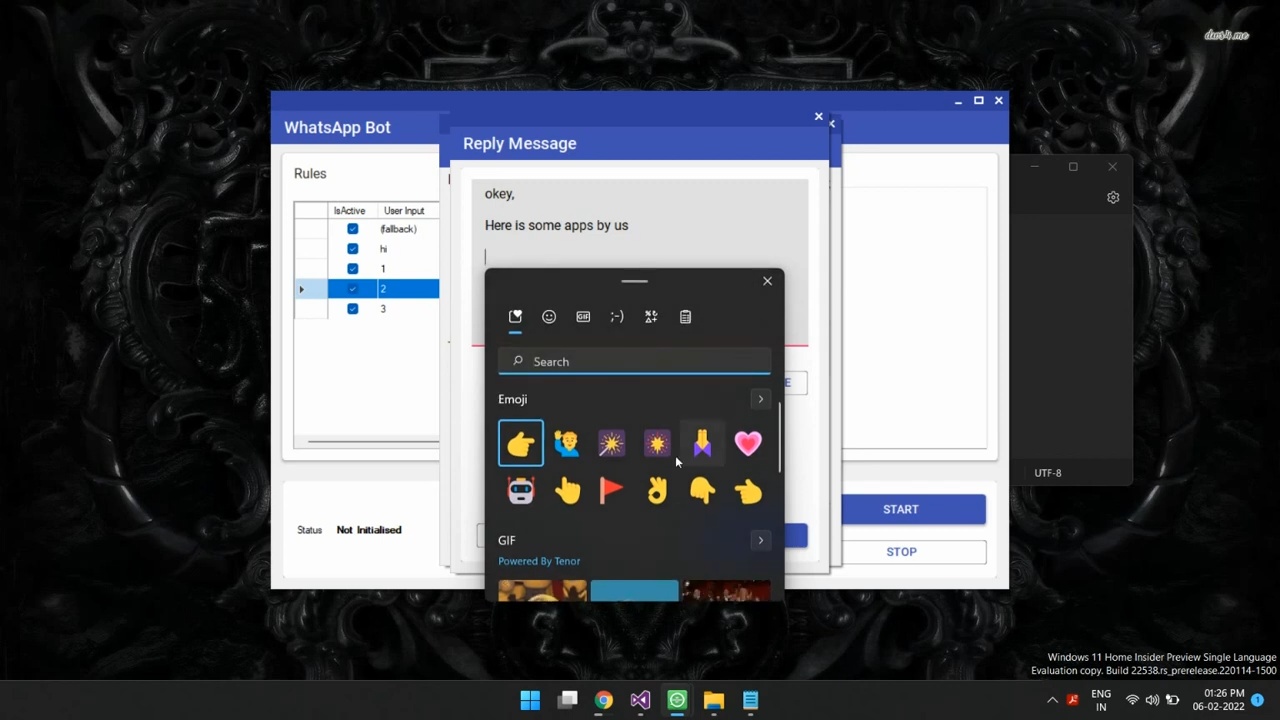Select the (fallback) user input cell
This screenshot has width=1280, height=720.
[407, 229]
